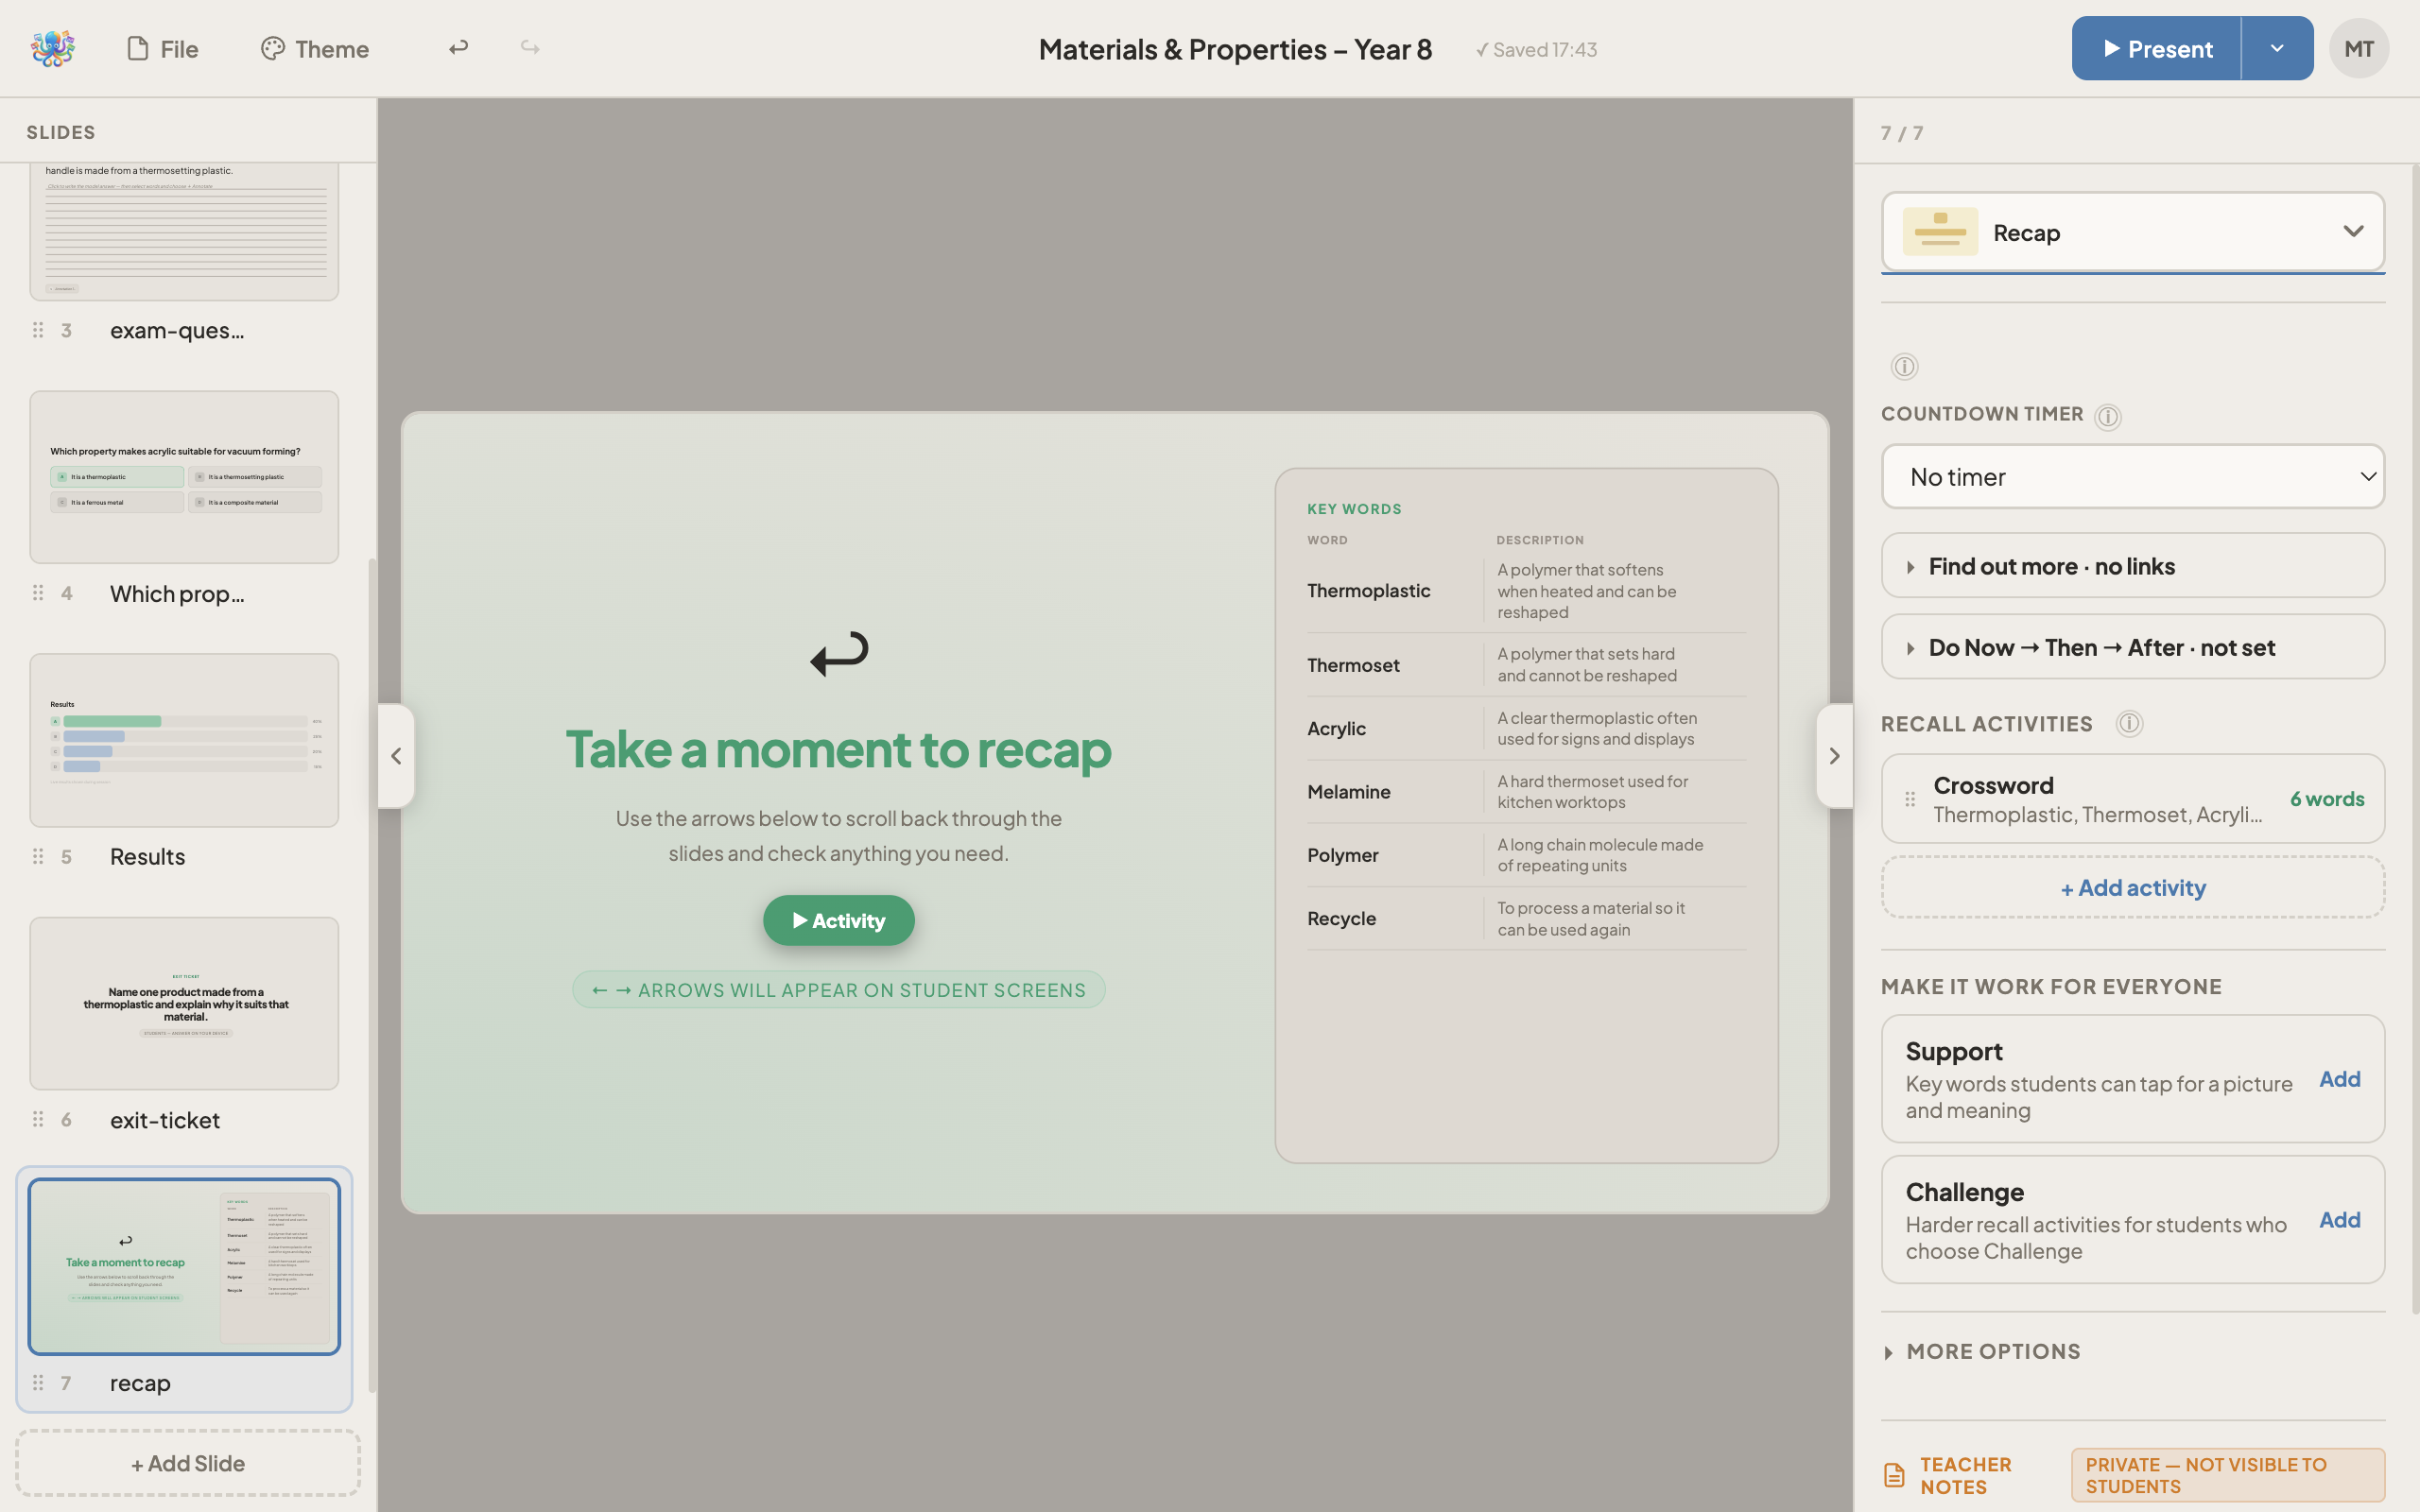The image size is (2420, 1512).
Task: Open the File menu
Action: [x=162, y=48]
